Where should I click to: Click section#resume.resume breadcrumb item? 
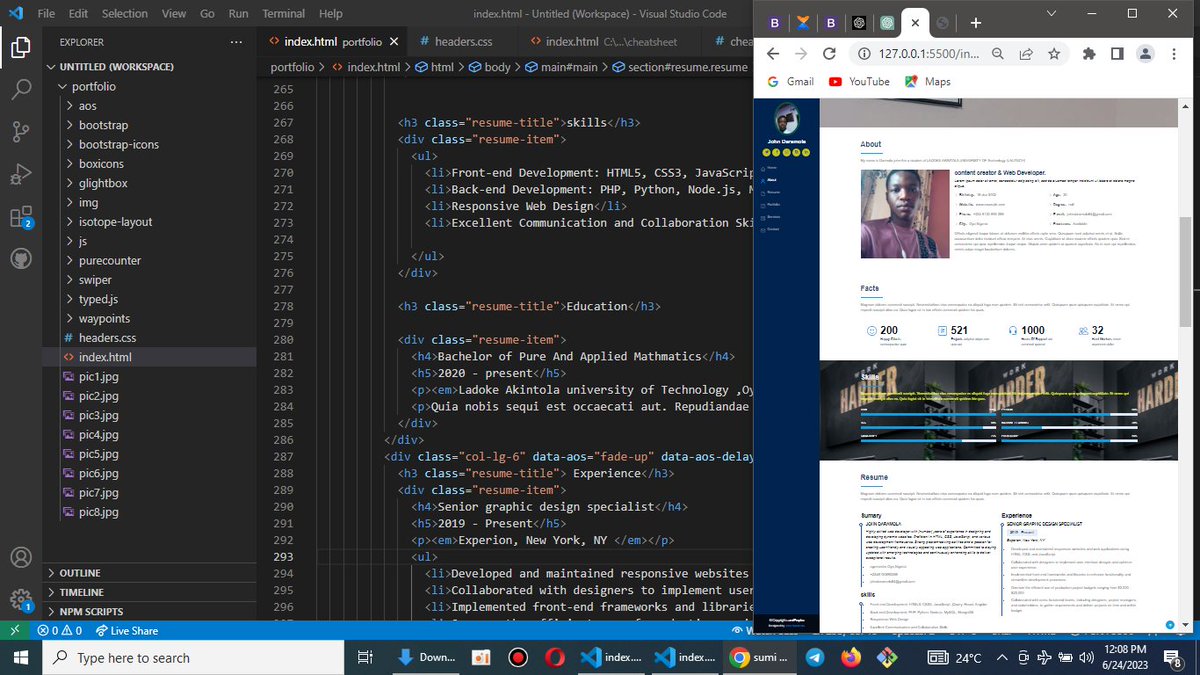tap(679, 67)
